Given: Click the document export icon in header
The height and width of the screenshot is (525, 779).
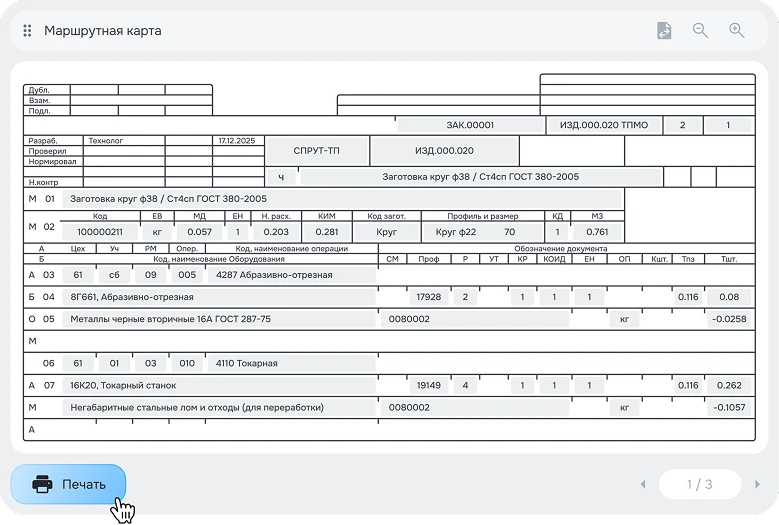Looking at the screenshot, I should coord(663,31).
